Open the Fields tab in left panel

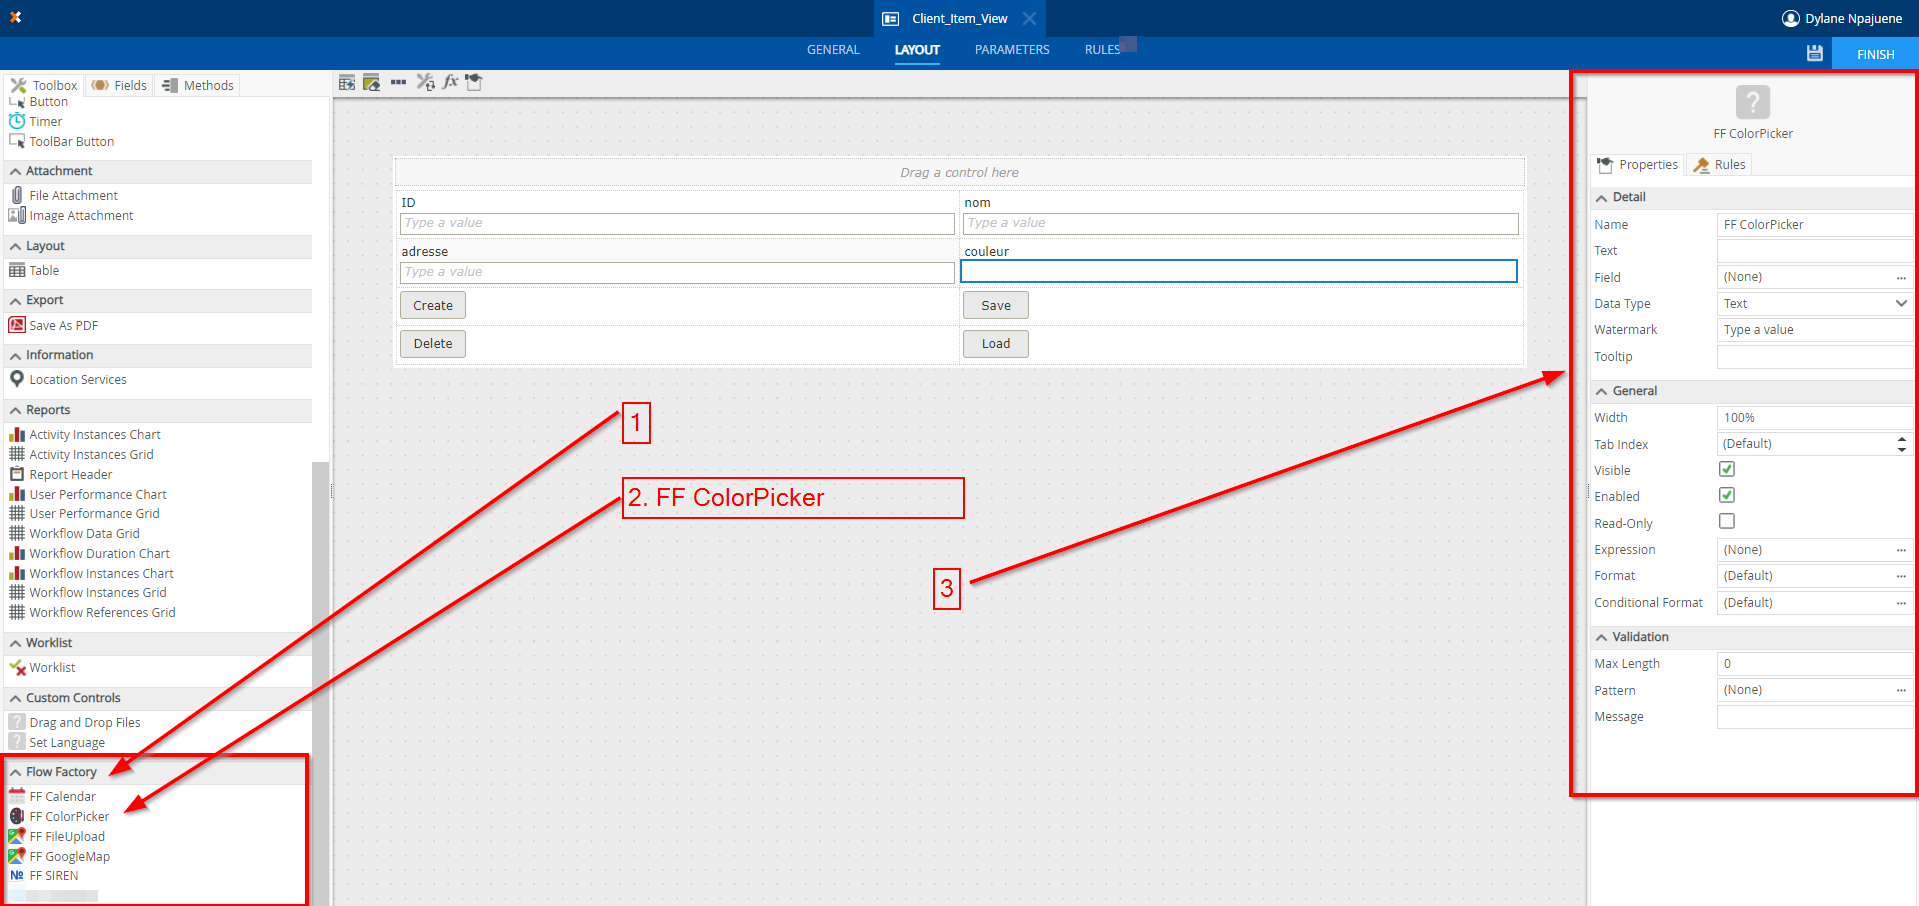point(120,85)
